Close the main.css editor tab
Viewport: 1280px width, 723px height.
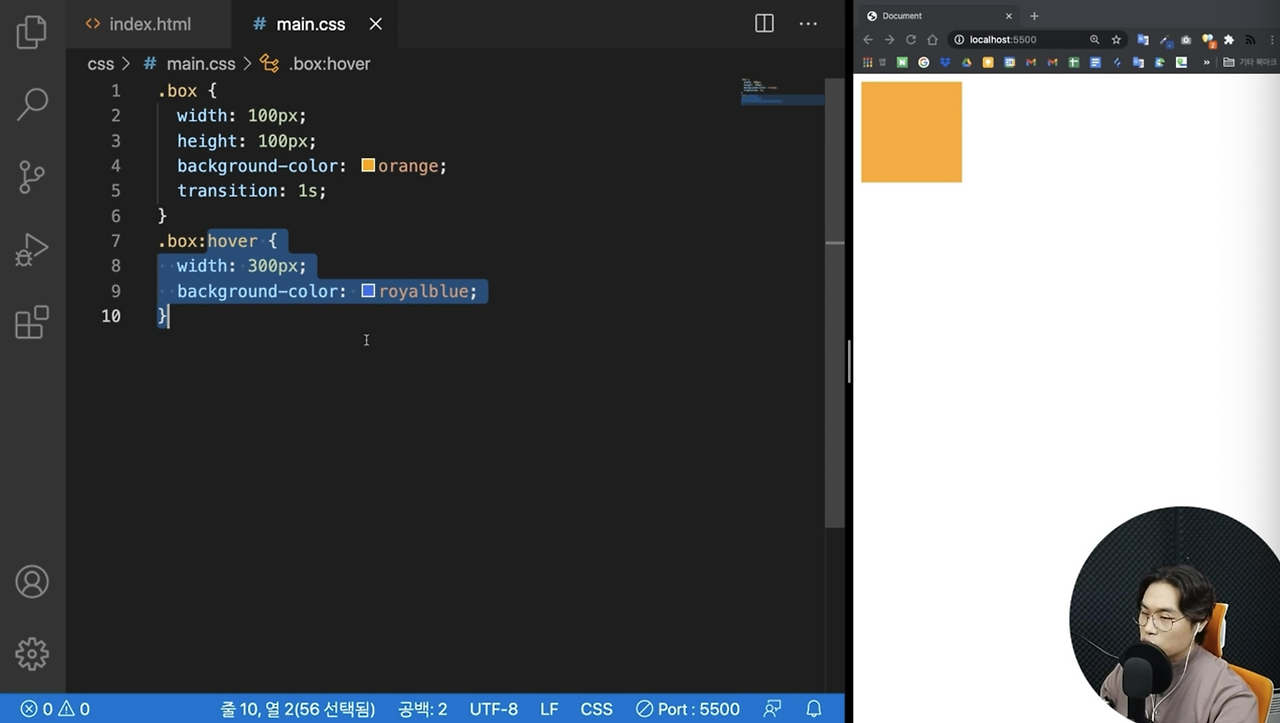[x=375, y=23]
